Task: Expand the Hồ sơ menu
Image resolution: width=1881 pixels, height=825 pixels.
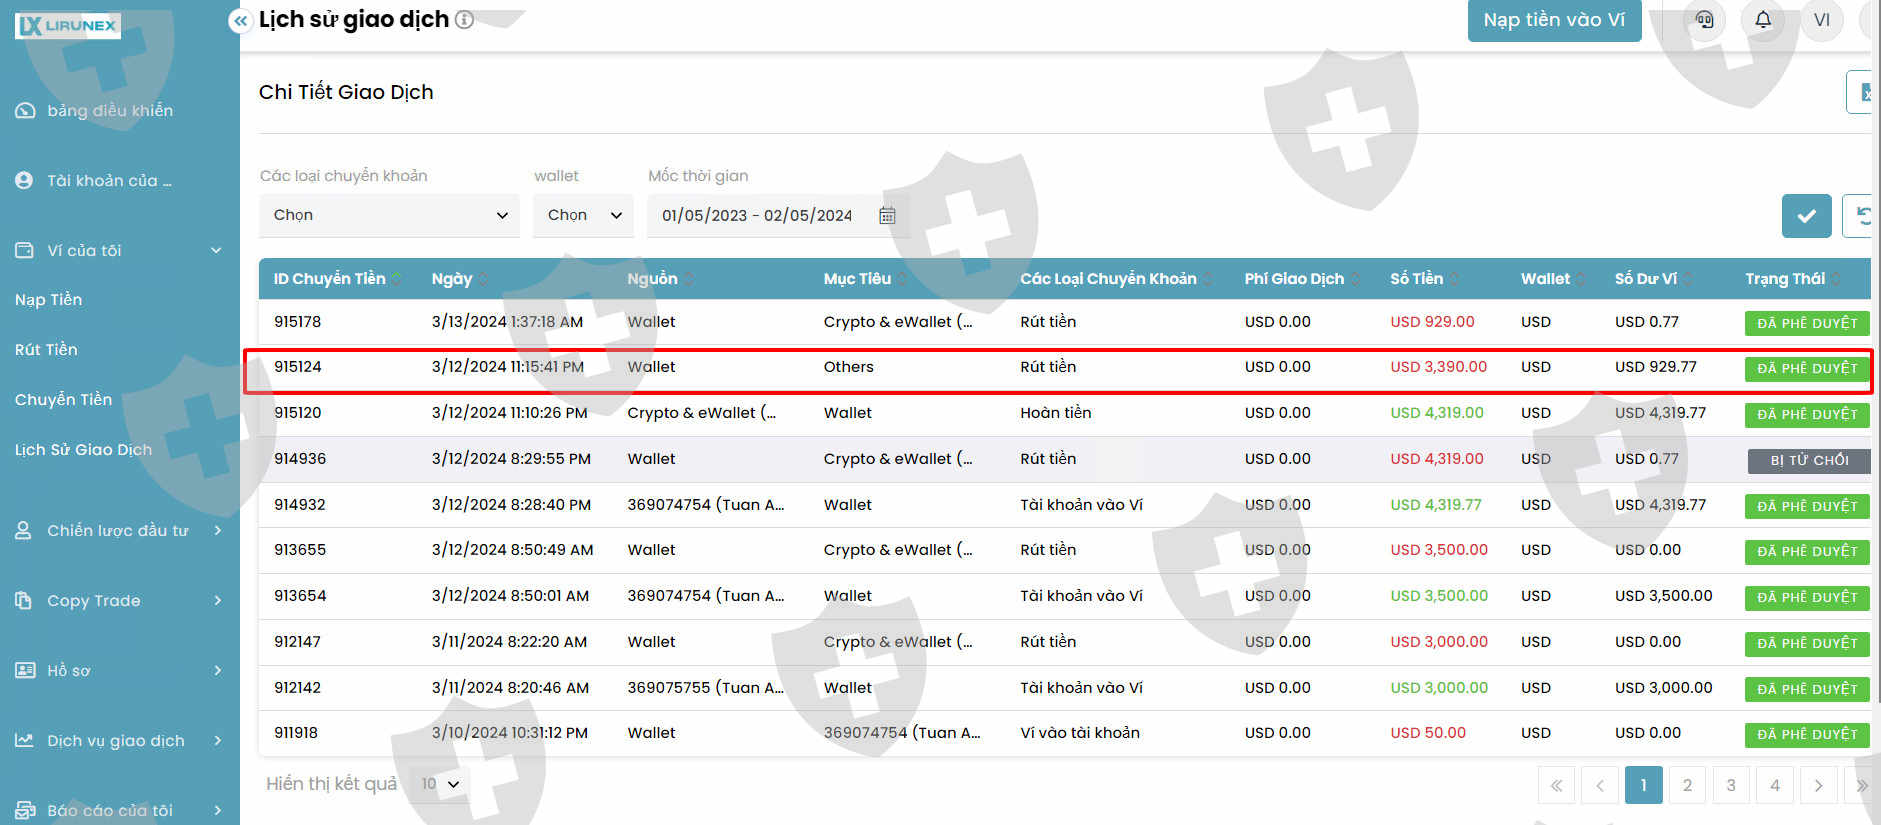Action: tap(119, 671)
